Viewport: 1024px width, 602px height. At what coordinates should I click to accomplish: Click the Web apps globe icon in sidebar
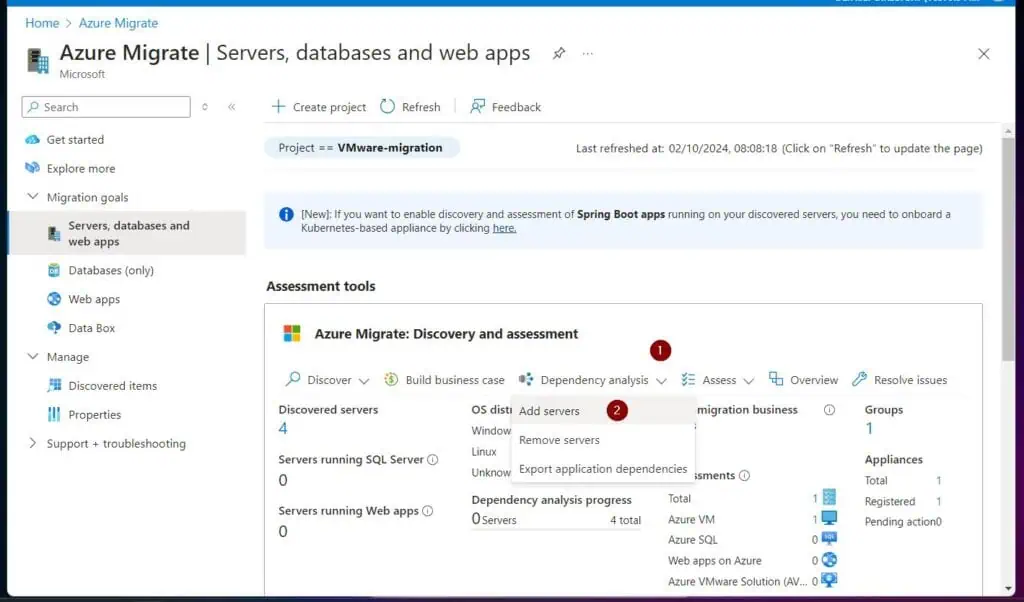click(x=54, y=299)
